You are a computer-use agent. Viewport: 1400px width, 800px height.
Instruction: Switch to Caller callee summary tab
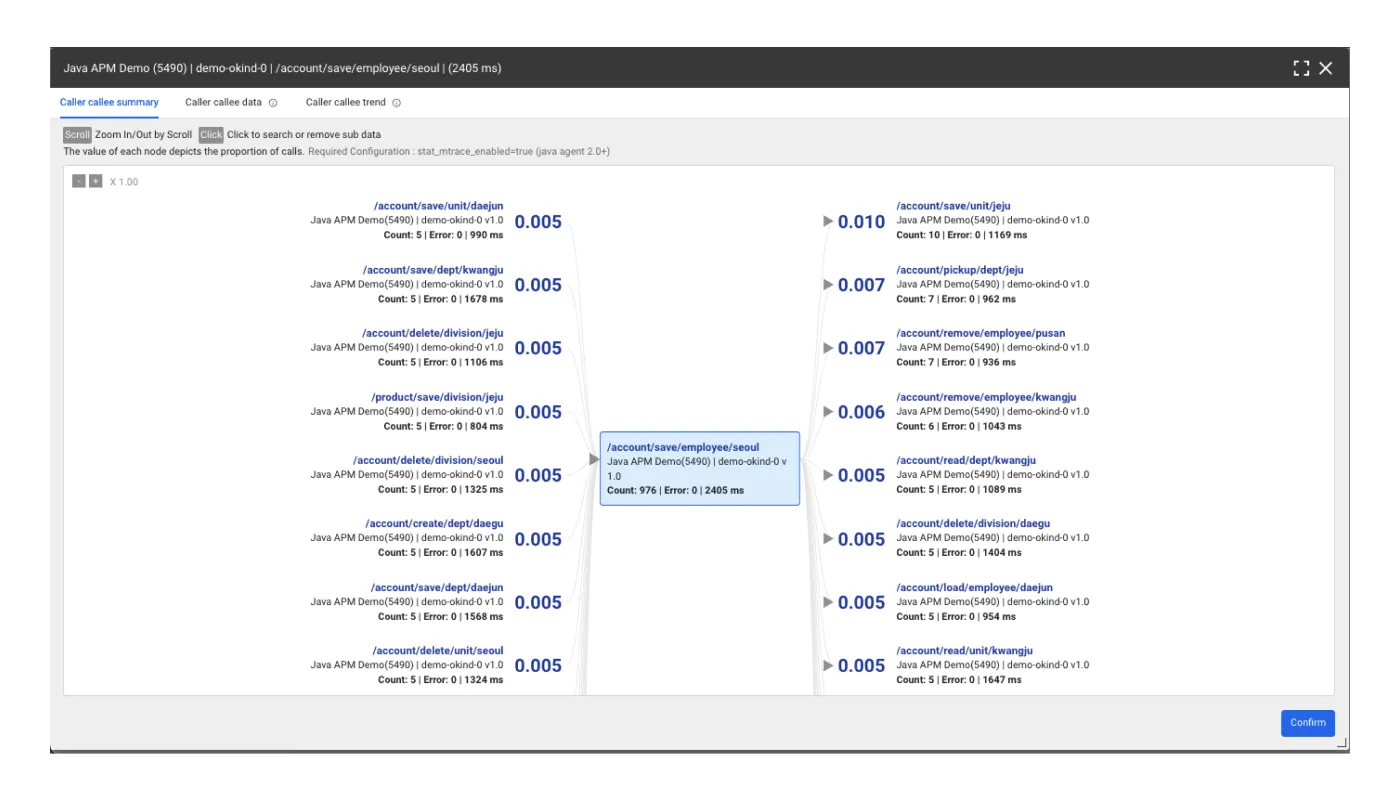(109, 103)
